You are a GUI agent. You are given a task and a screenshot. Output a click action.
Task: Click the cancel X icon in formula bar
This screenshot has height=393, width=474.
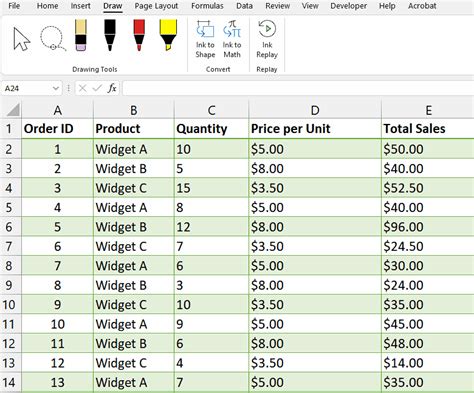point(83,88)
